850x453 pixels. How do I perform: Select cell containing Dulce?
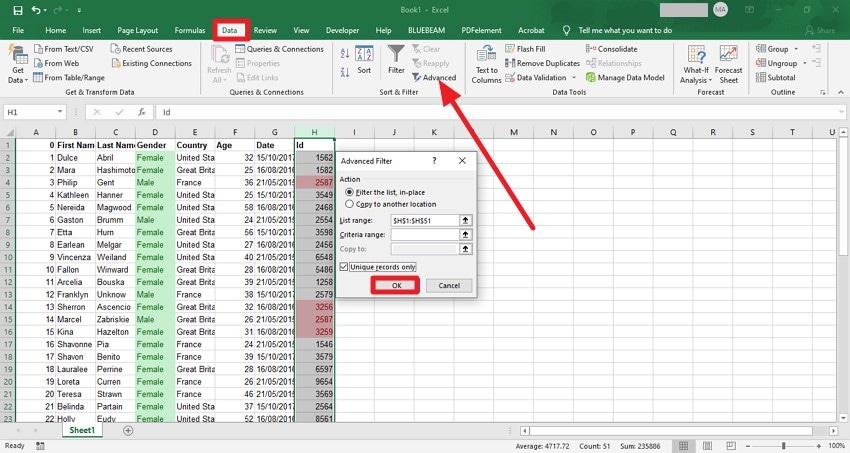click(75, 158)
